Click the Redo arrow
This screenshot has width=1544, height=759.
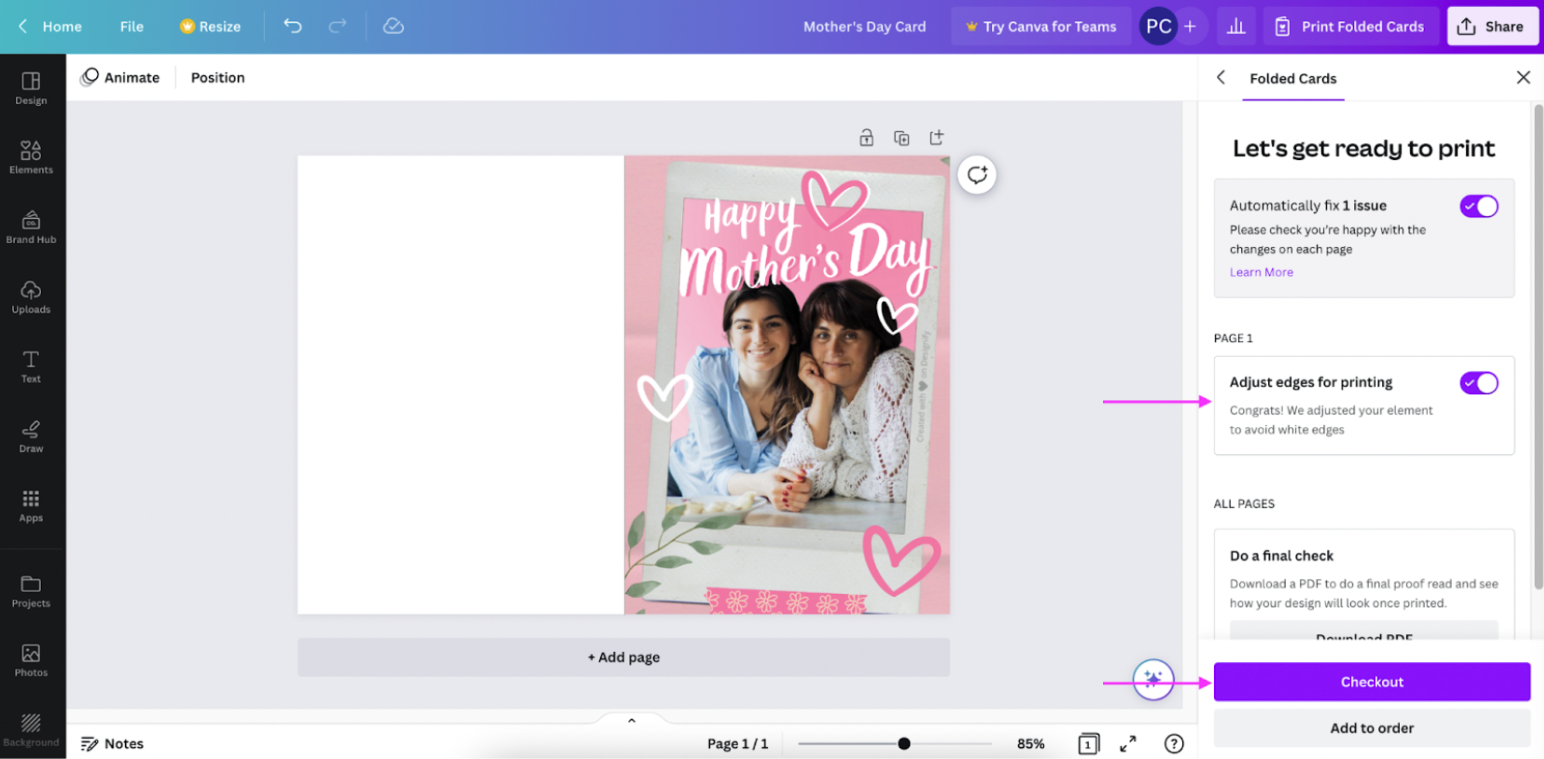click(x=338, y=26)
